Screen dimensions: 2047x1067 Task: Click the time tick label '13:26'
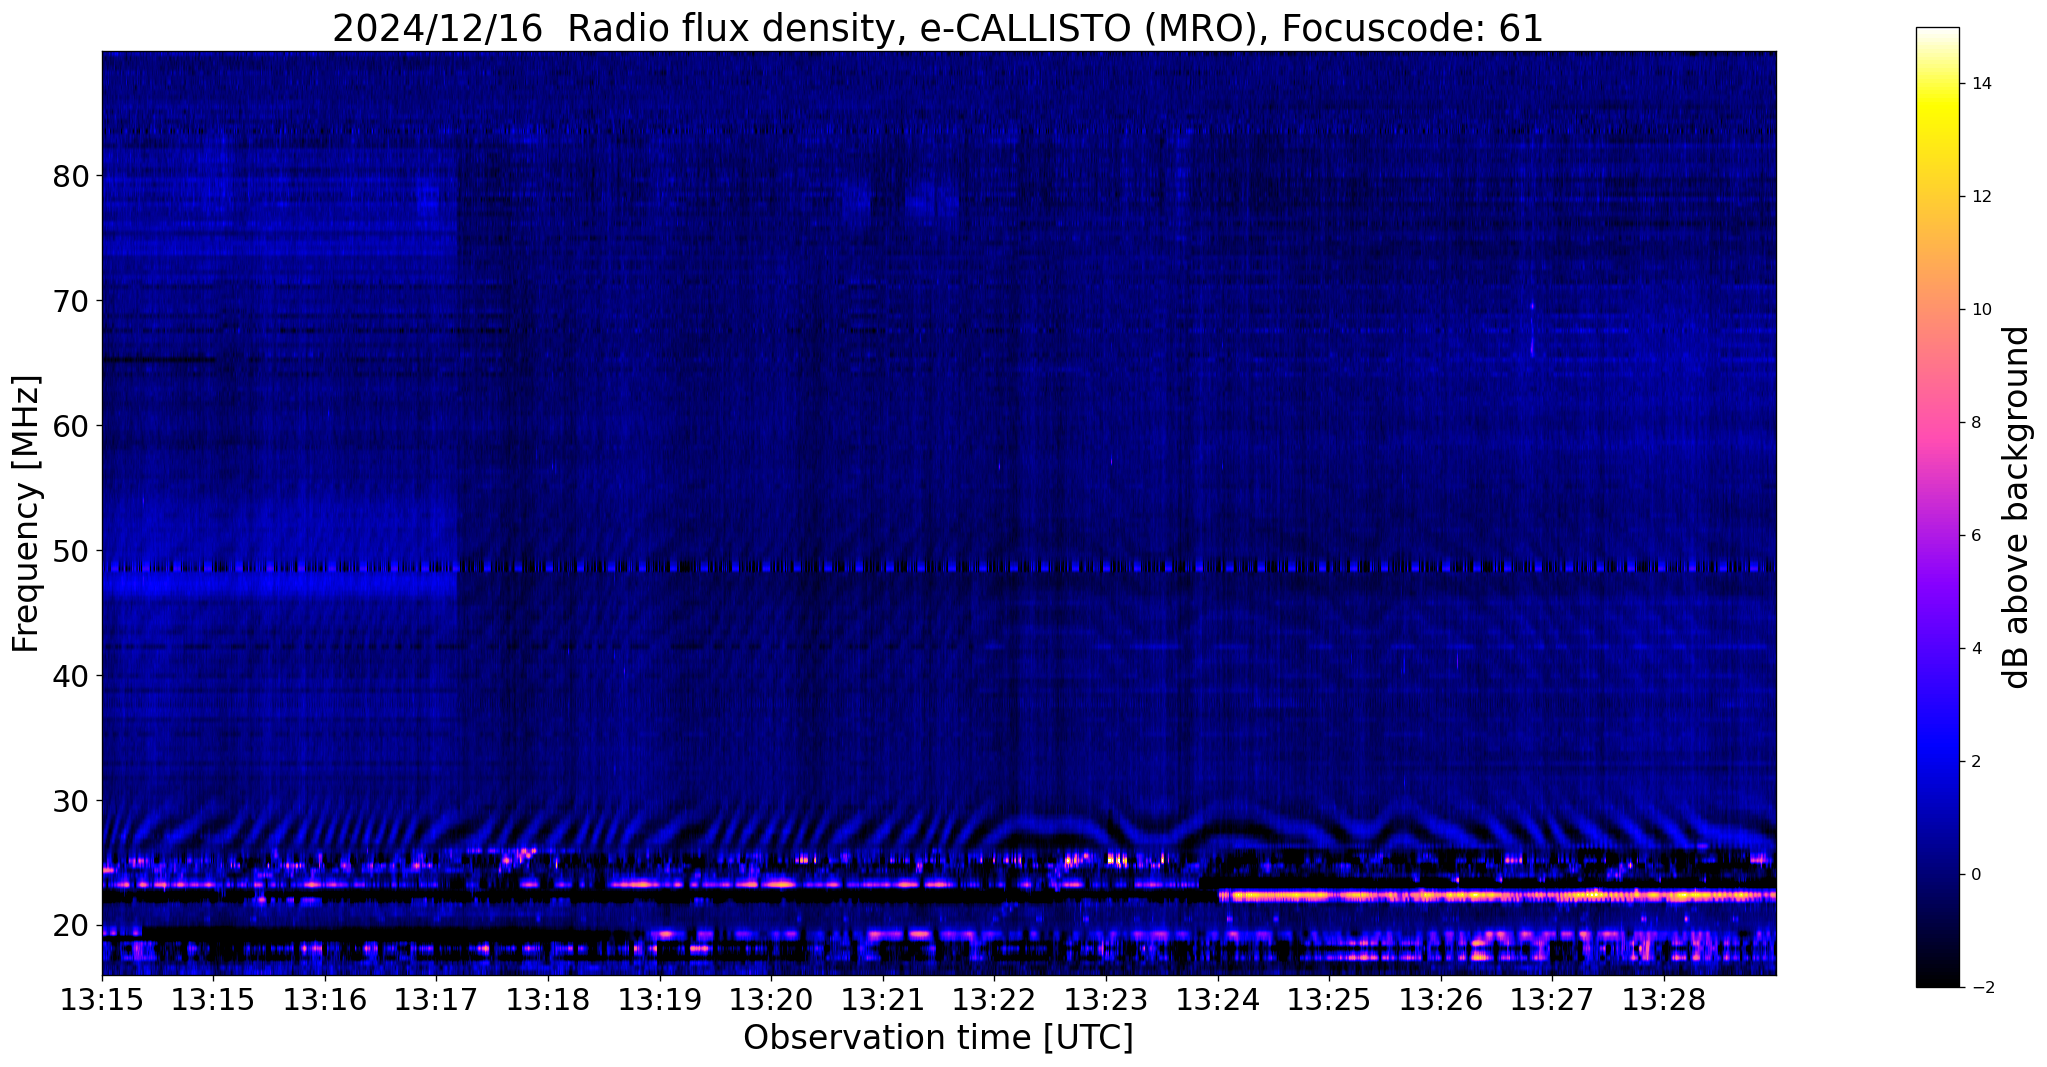(x=1440, y=999)
